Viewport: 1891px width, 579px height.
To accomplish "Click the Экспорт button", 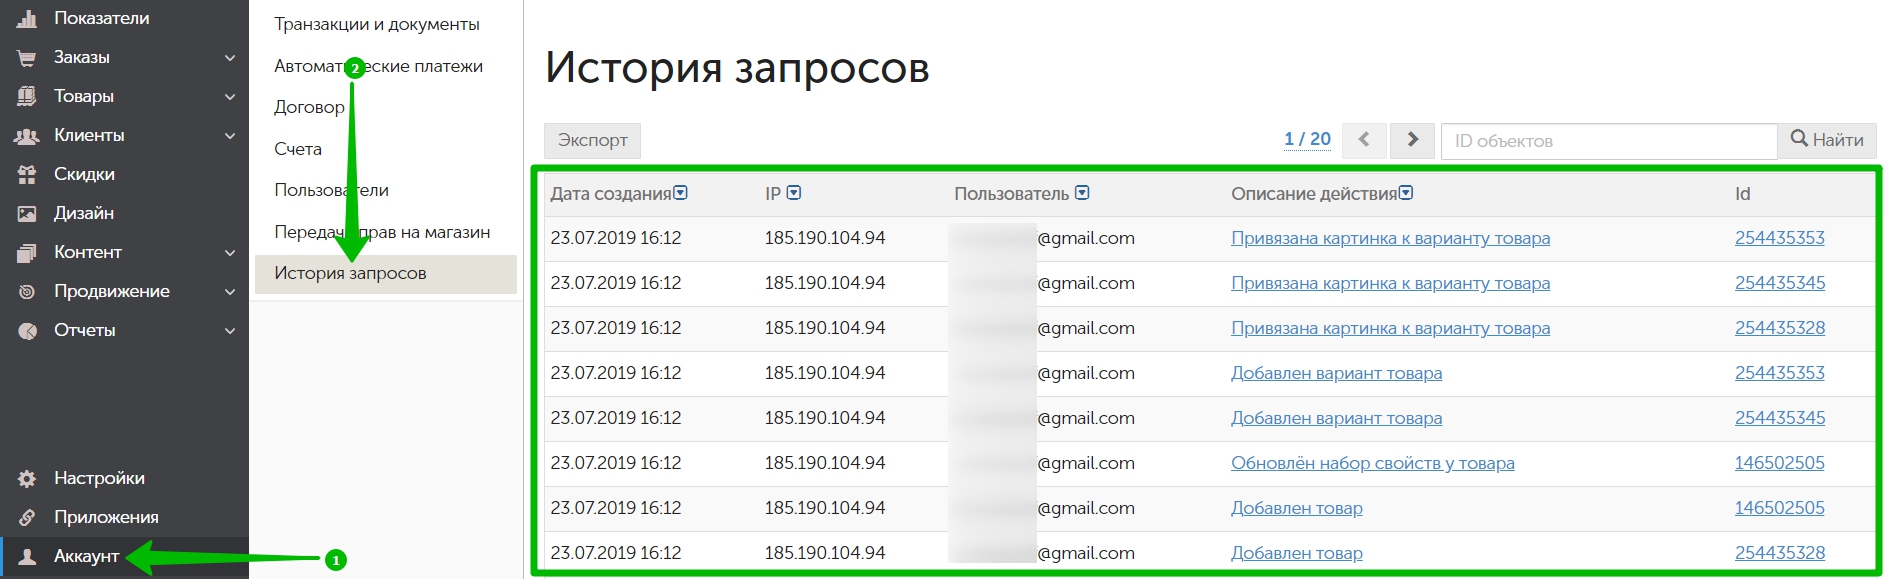I will click(x=592, y=140).
